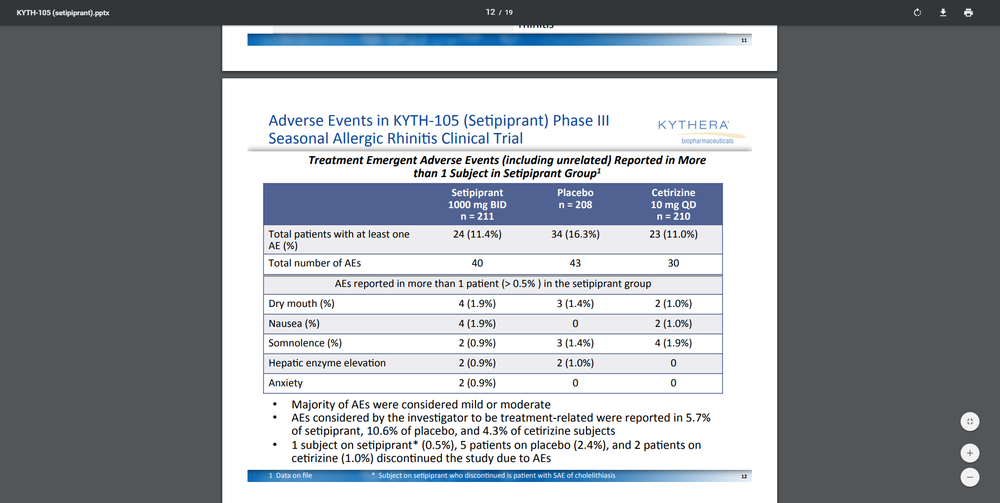
Task: Zoom in on the slide
Action: [x=969, y=451]
